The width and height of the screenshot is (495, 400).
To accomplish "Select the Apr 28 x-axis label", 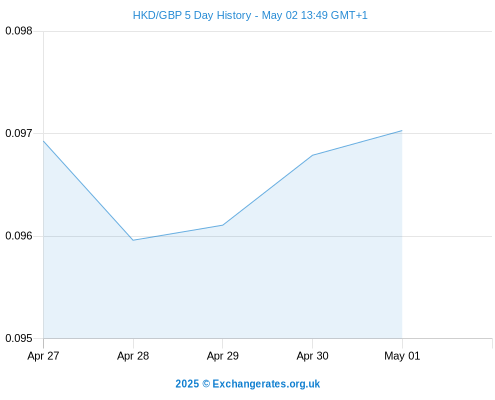I will tap(133, 356).
